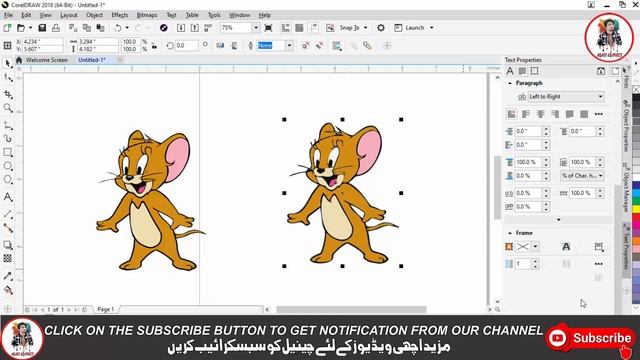Click yellow swatch in color palette
The image size is (640, 360).
[636, 209]
